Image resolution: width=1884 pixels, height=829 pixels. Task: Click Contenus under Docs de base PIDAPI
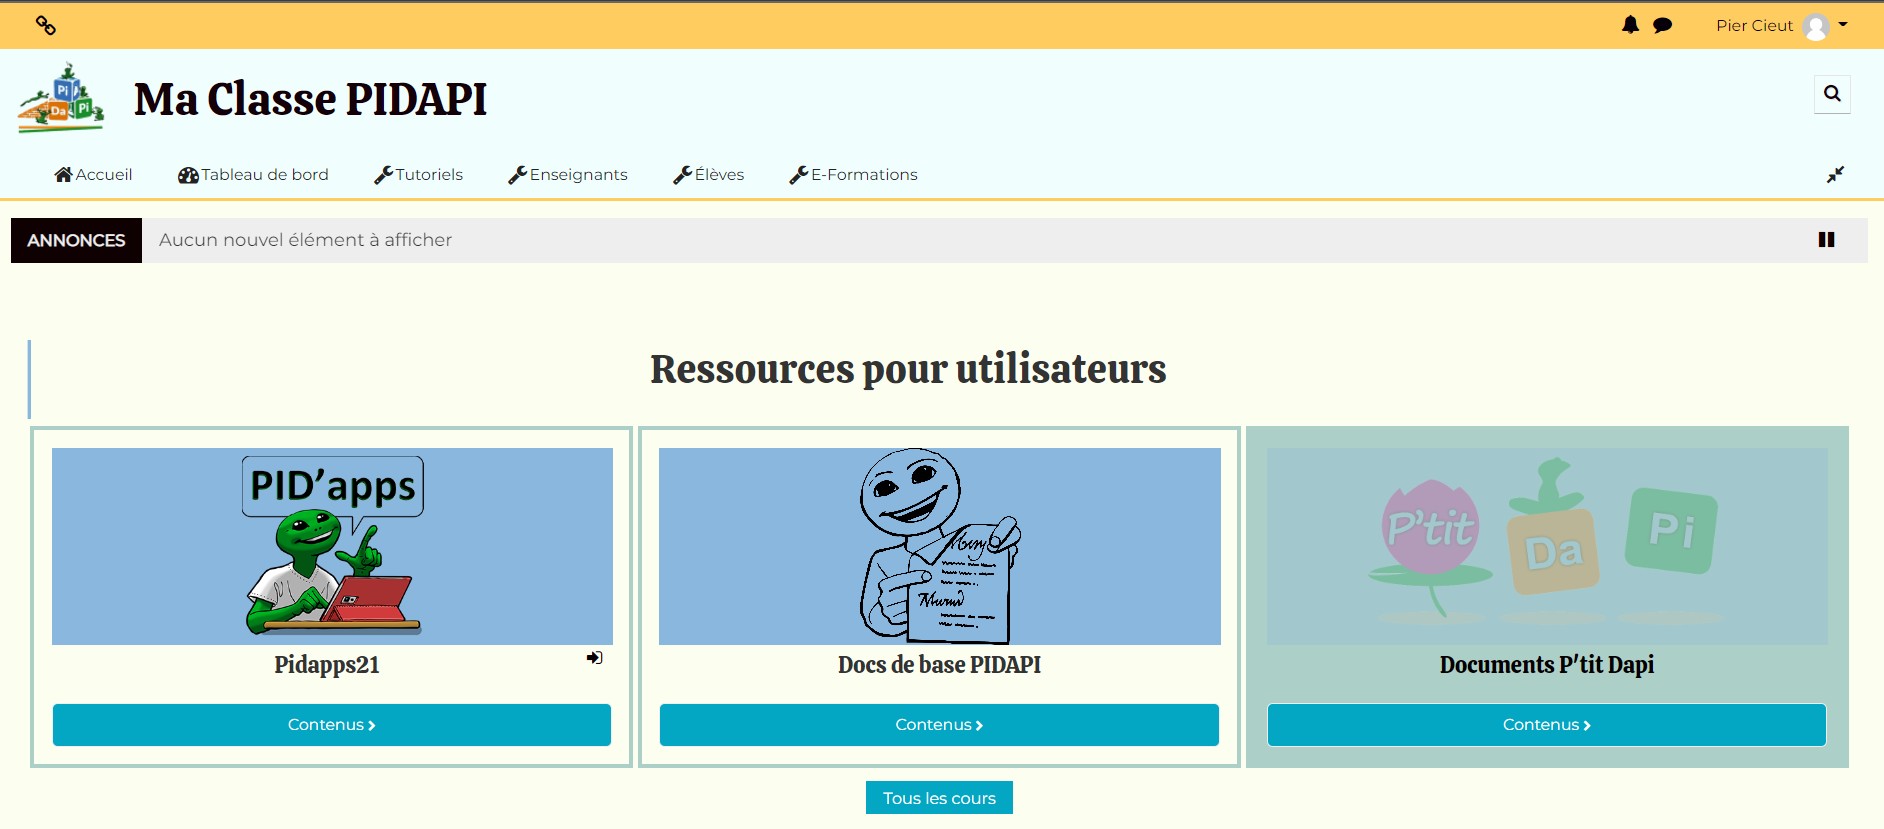[x=939, y=725]
